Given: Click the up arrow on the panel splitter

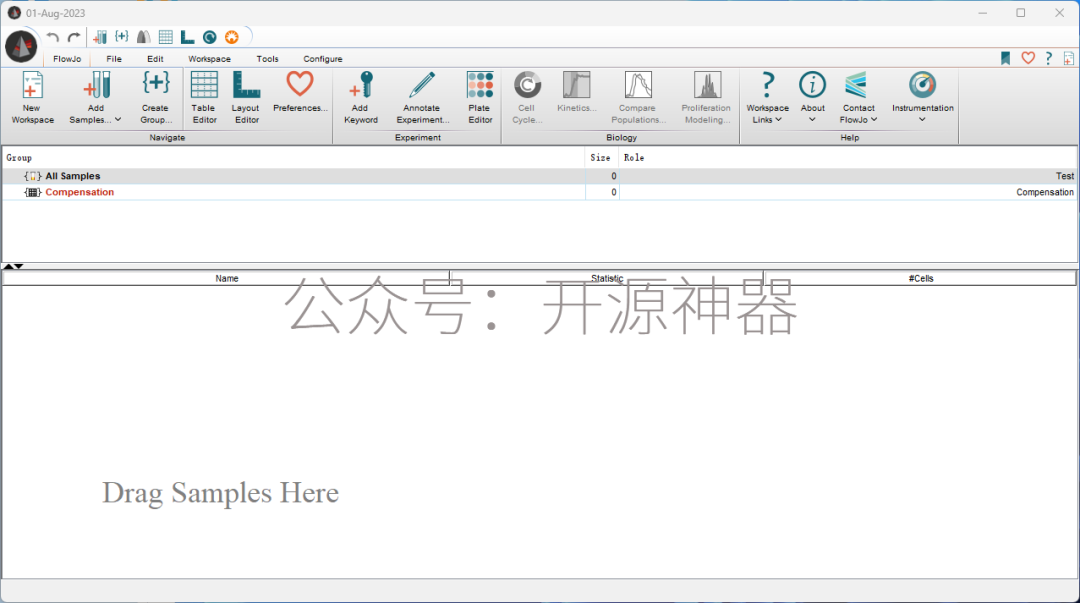Looking at the screenshot, I should point(8,267).
